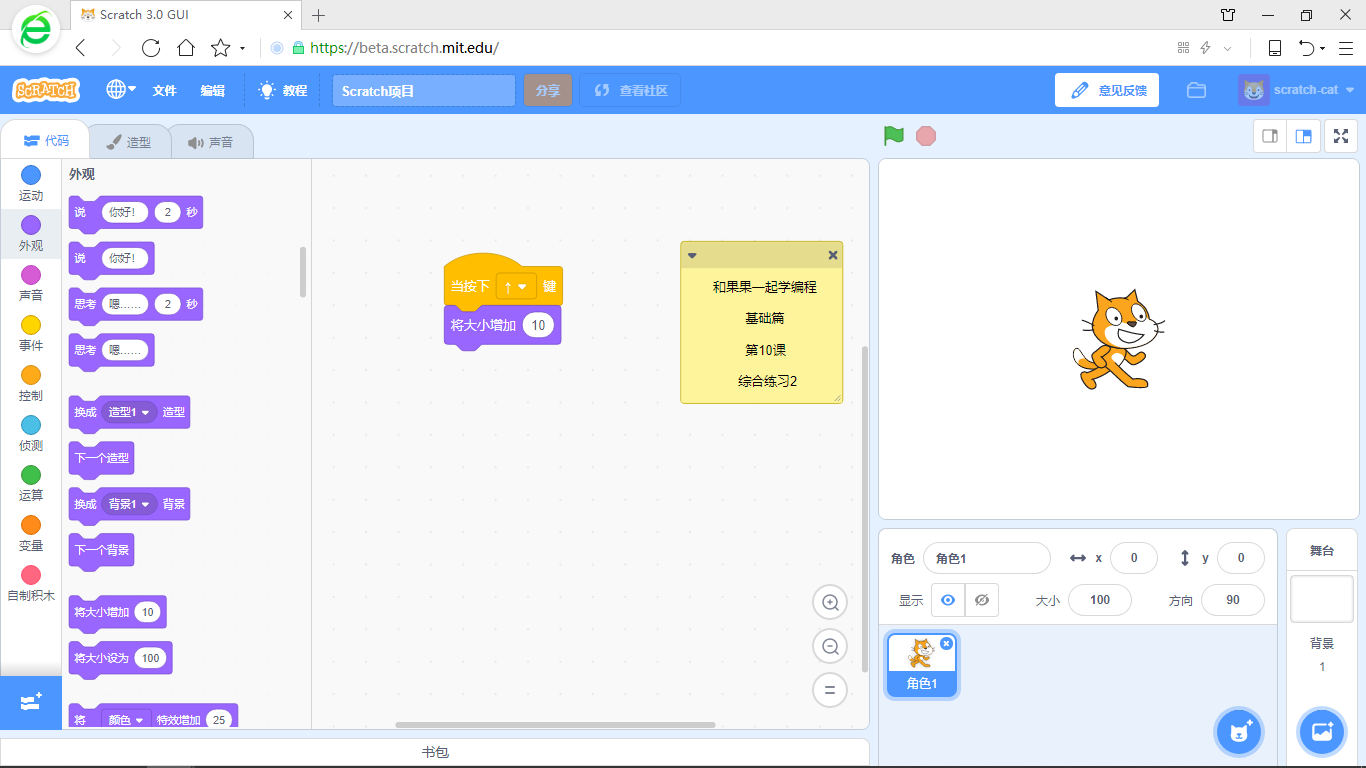The width and height of the screenshot is (1366, 768).
Task: Open a new browser tab
Action: (319, 15)
